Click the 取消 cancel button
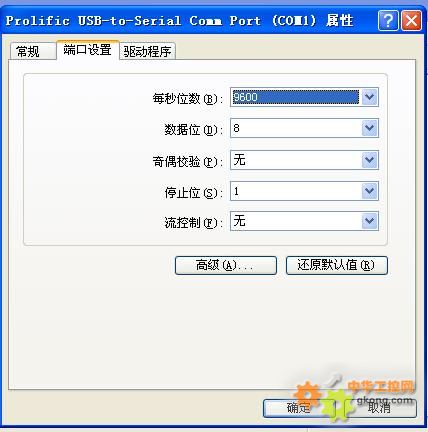Viewport: 428px width, 432px height. [380, 408]
